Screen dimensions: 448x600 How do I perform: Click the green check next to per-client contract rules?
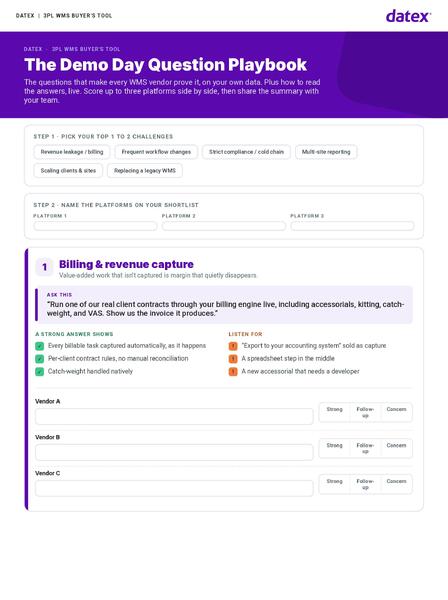click(x=40, y=359)
